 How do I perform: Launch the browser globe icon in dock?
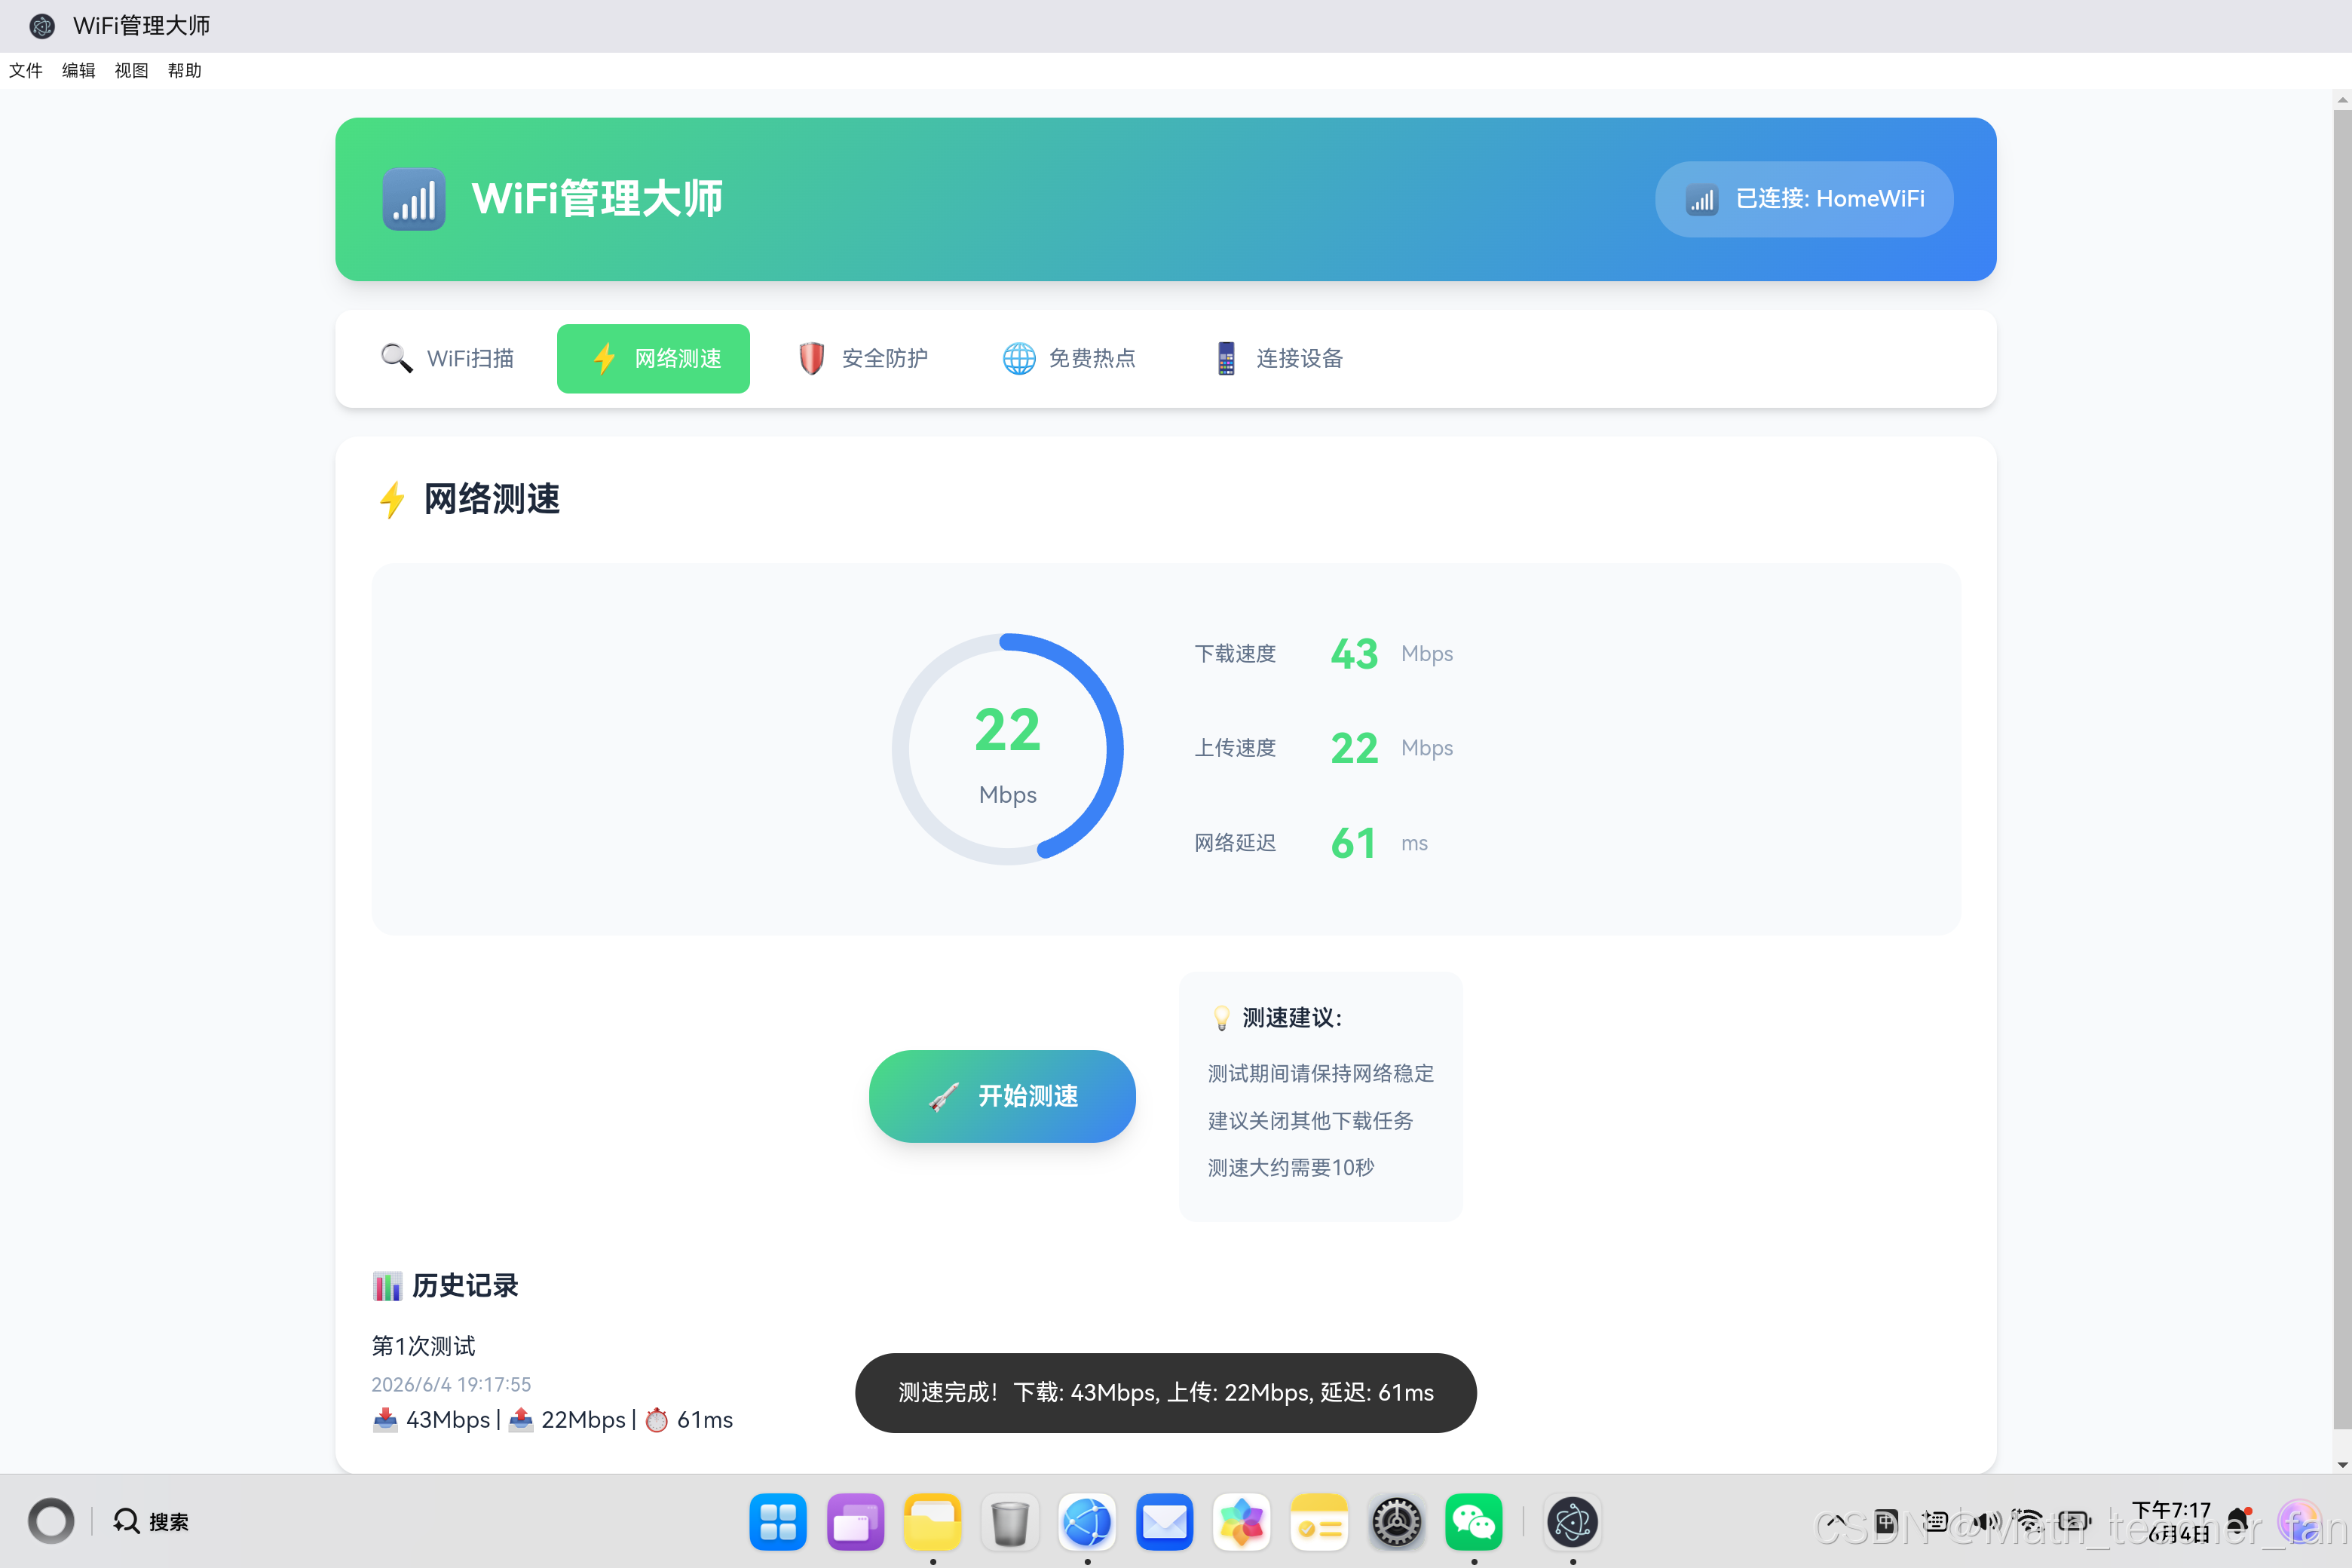tap(1087, 1522)
